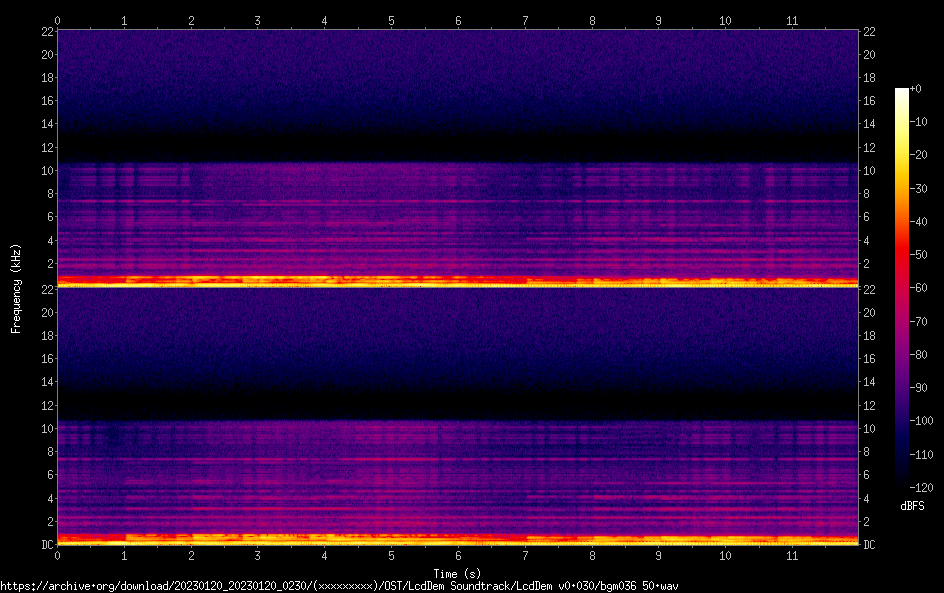The image size is (944, 593).
Task: Select the 11 second mark on the top axis
Action: click(x=792, y=20)
